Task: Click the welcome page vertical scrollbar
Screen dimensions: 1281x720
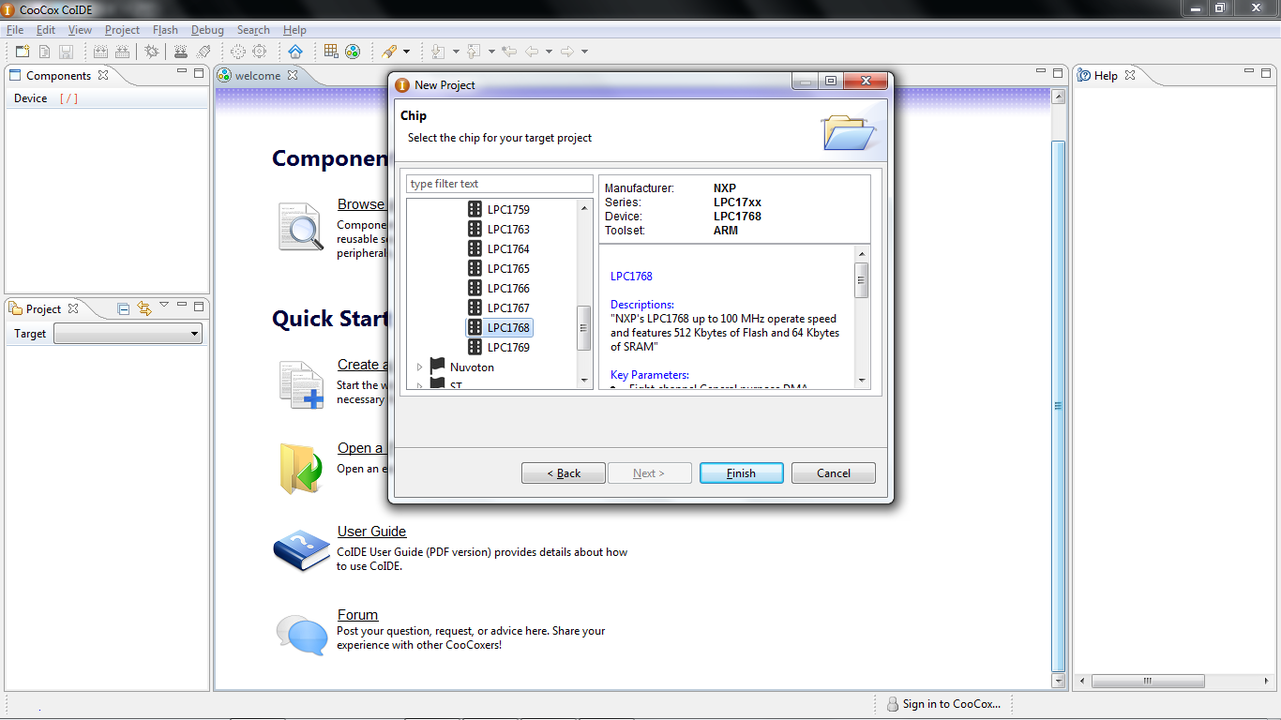Action: (x=1058, y=405)
